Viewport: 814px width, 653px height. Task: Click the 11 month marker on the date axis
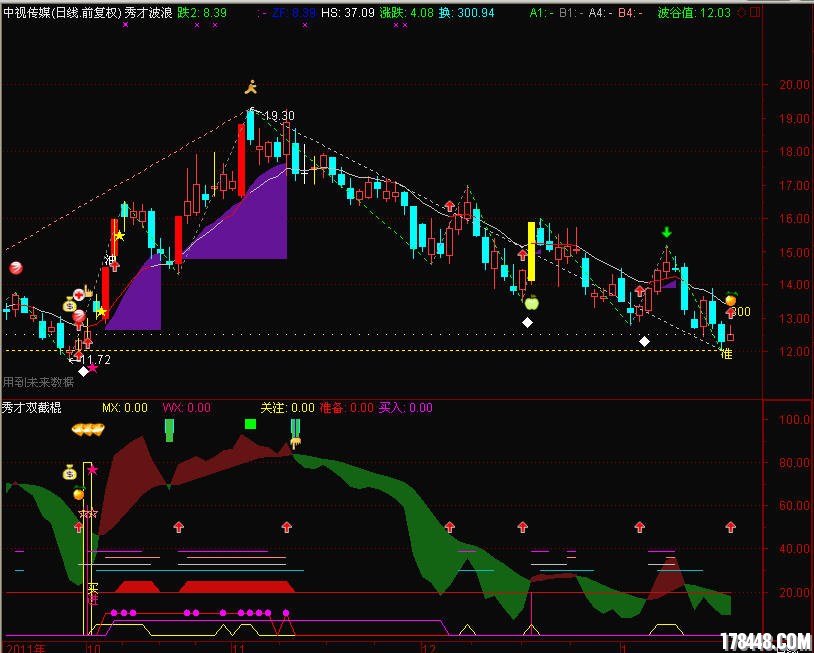point(238,648)
